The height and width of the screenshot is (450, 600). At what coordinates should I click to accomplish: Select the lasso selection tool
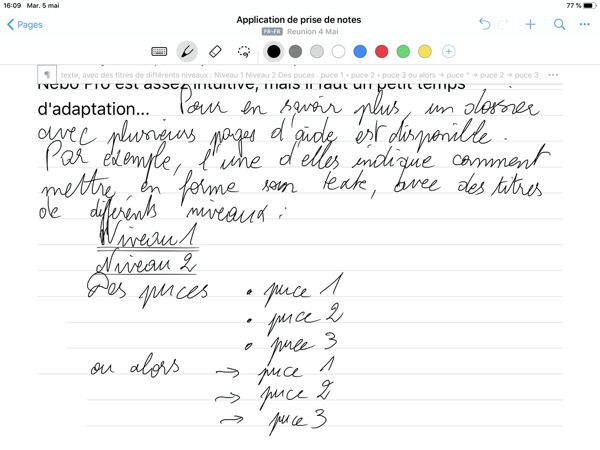(243, 51)
